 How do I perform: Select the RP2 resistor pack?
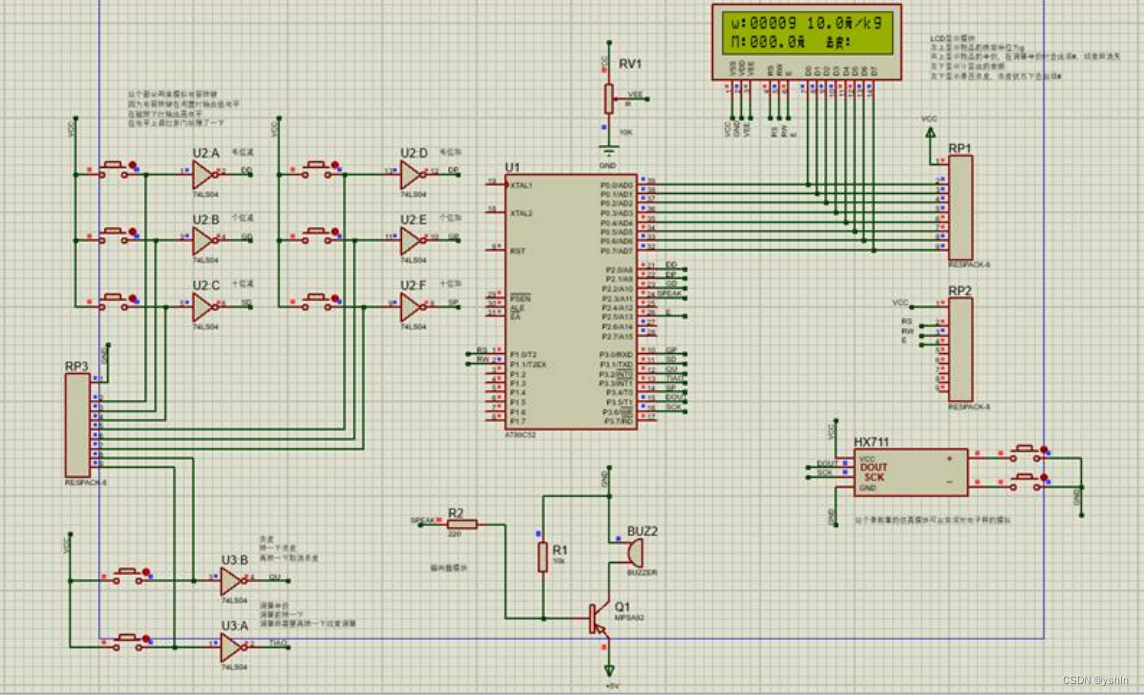pos(960,349)
